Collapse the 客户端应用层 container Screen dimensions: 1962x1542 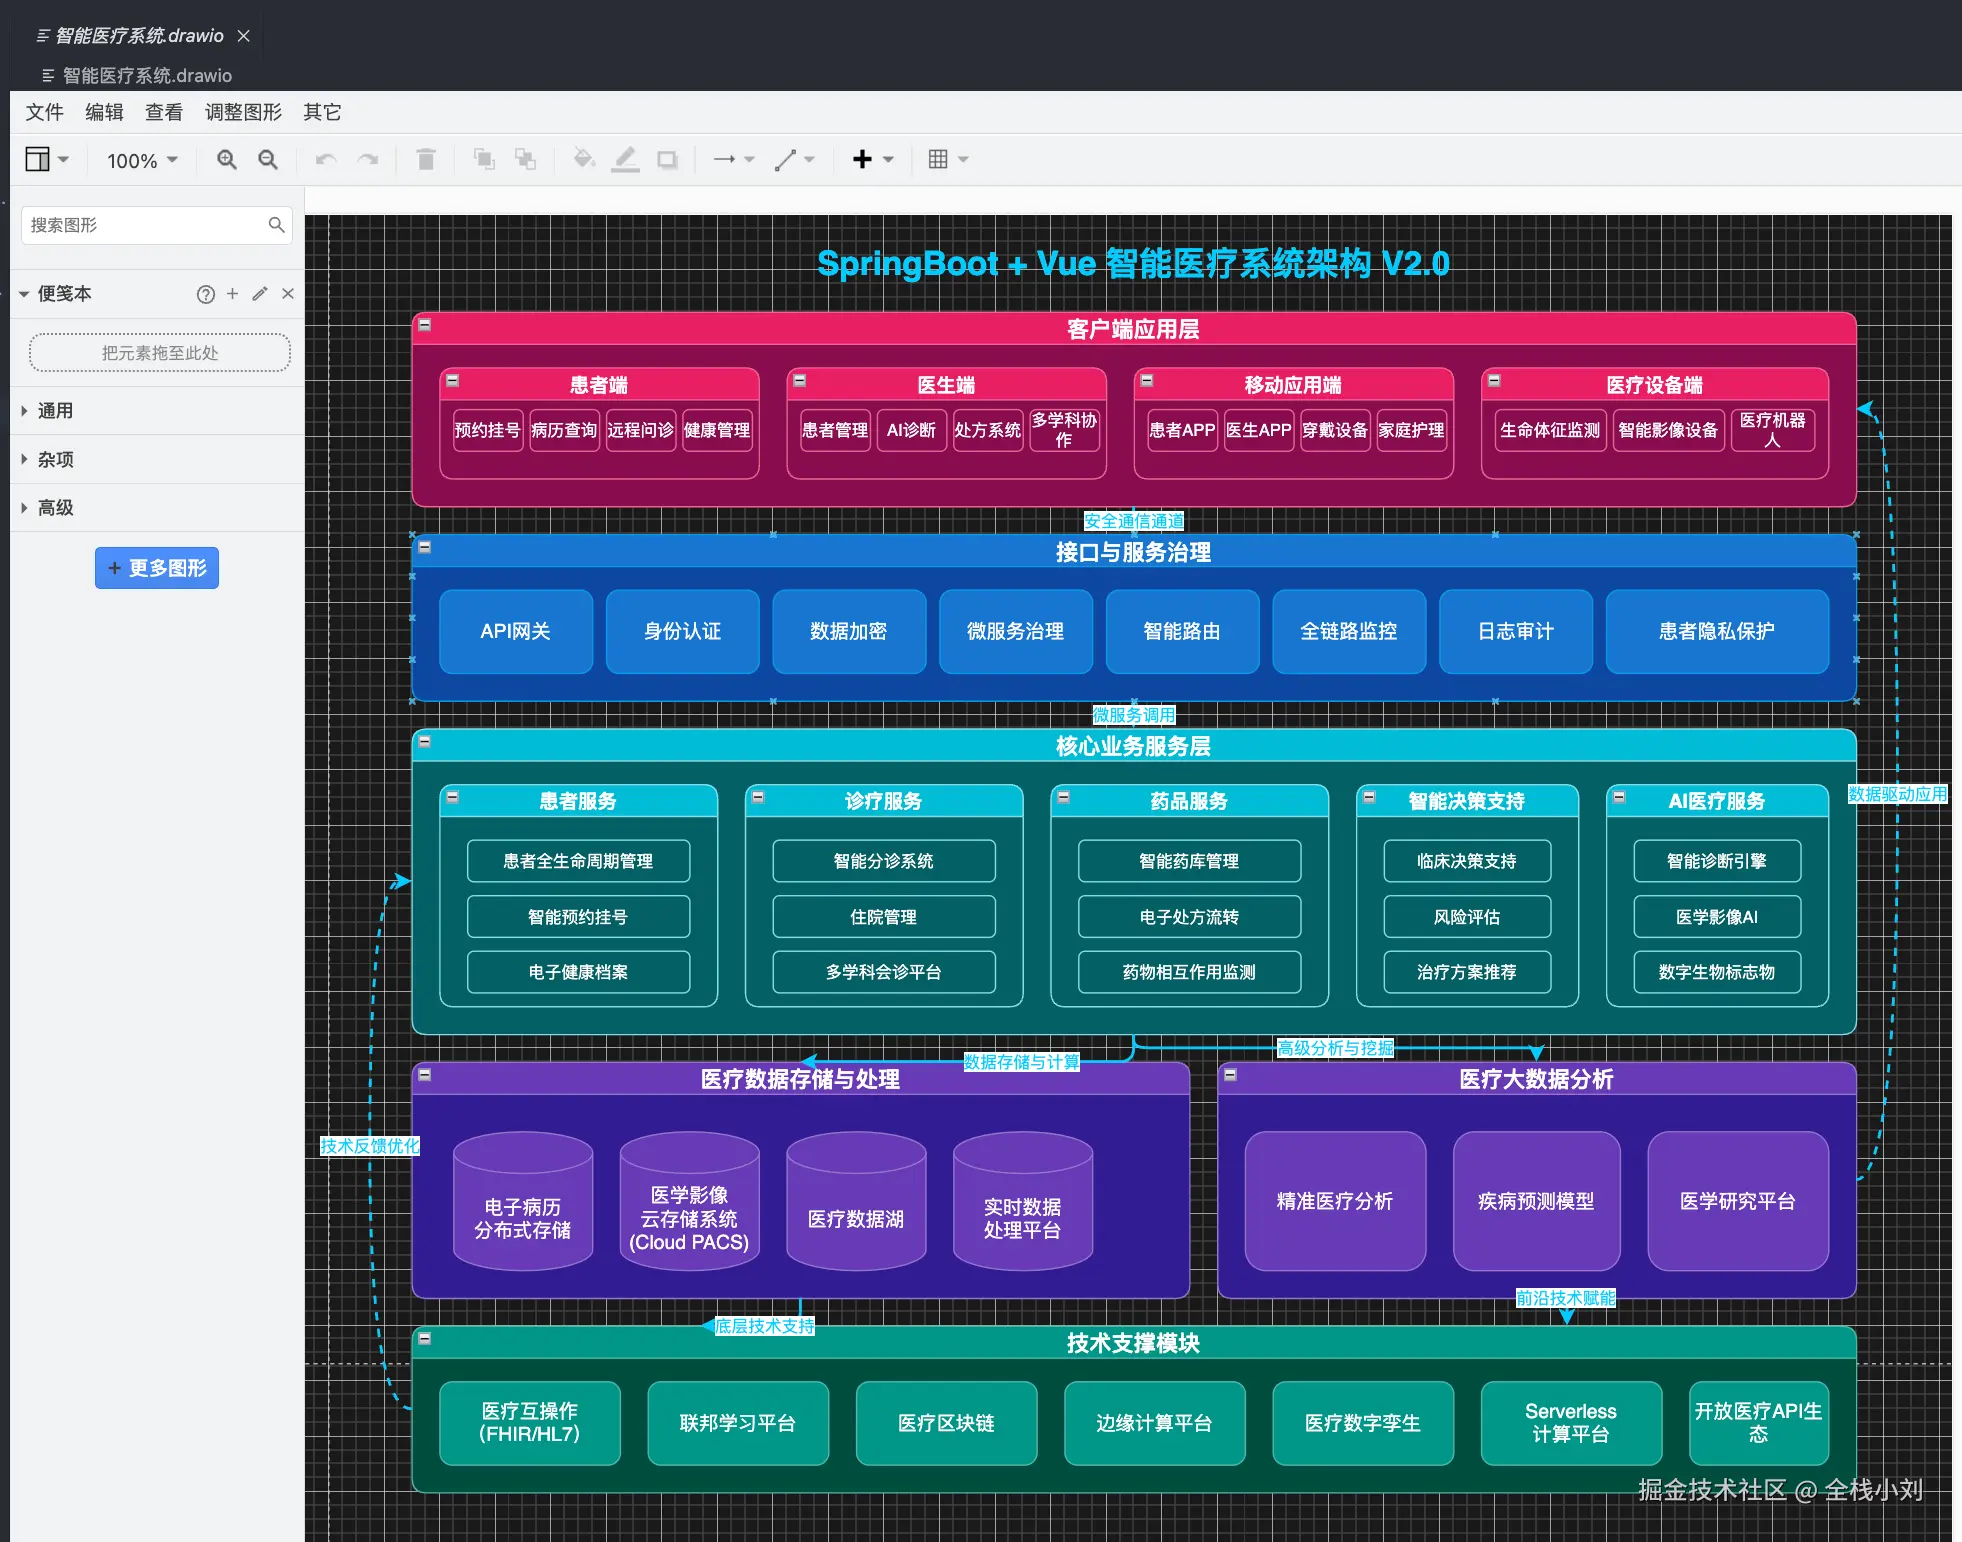(425, 326)
